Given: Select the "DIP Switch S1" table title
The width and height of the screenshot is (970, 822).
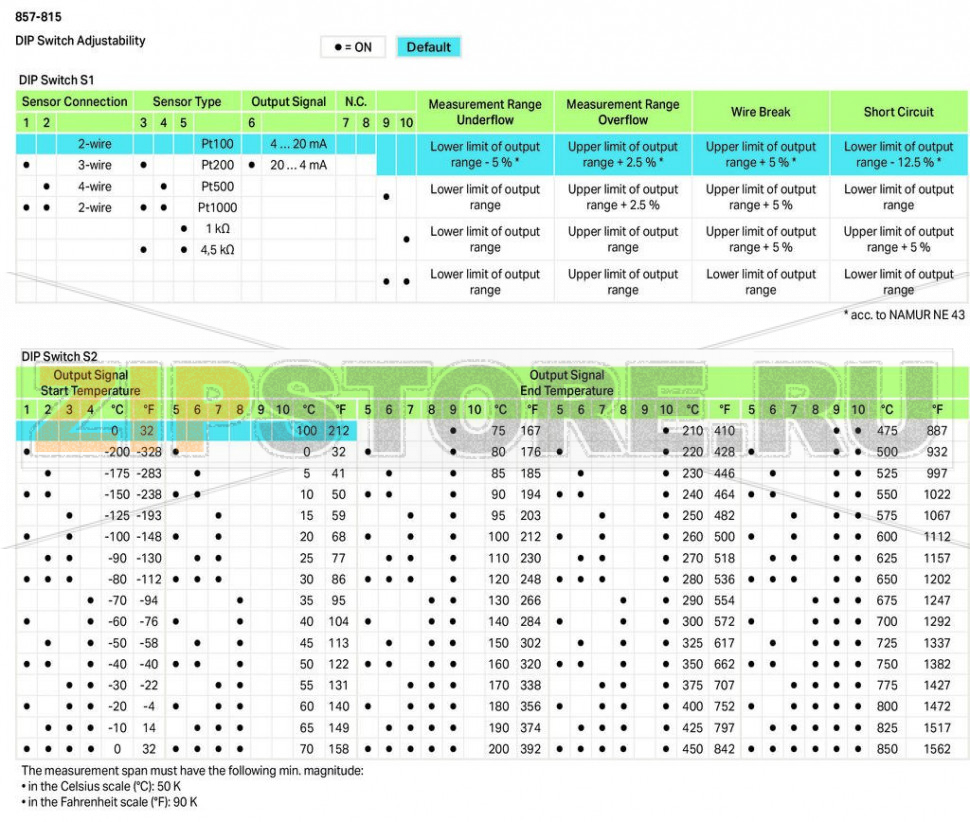Looking at the screenshot, I should [x=56, y=80].
